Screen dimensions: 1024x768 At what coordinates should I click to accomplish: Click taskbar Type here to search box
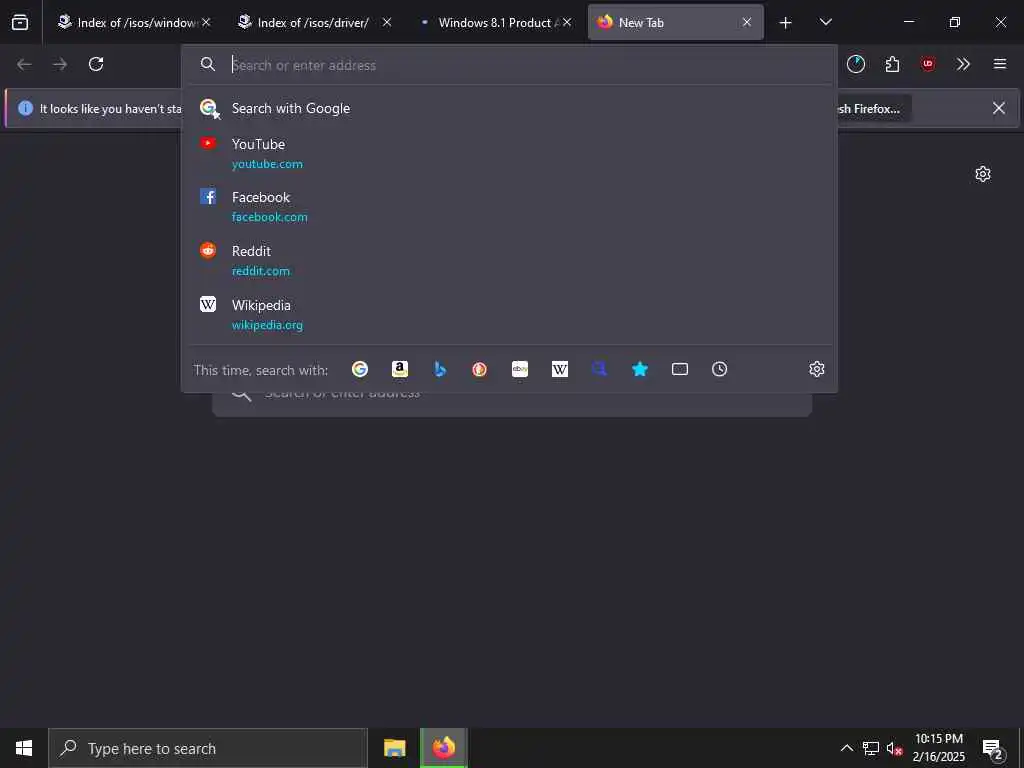coord(208,748)
